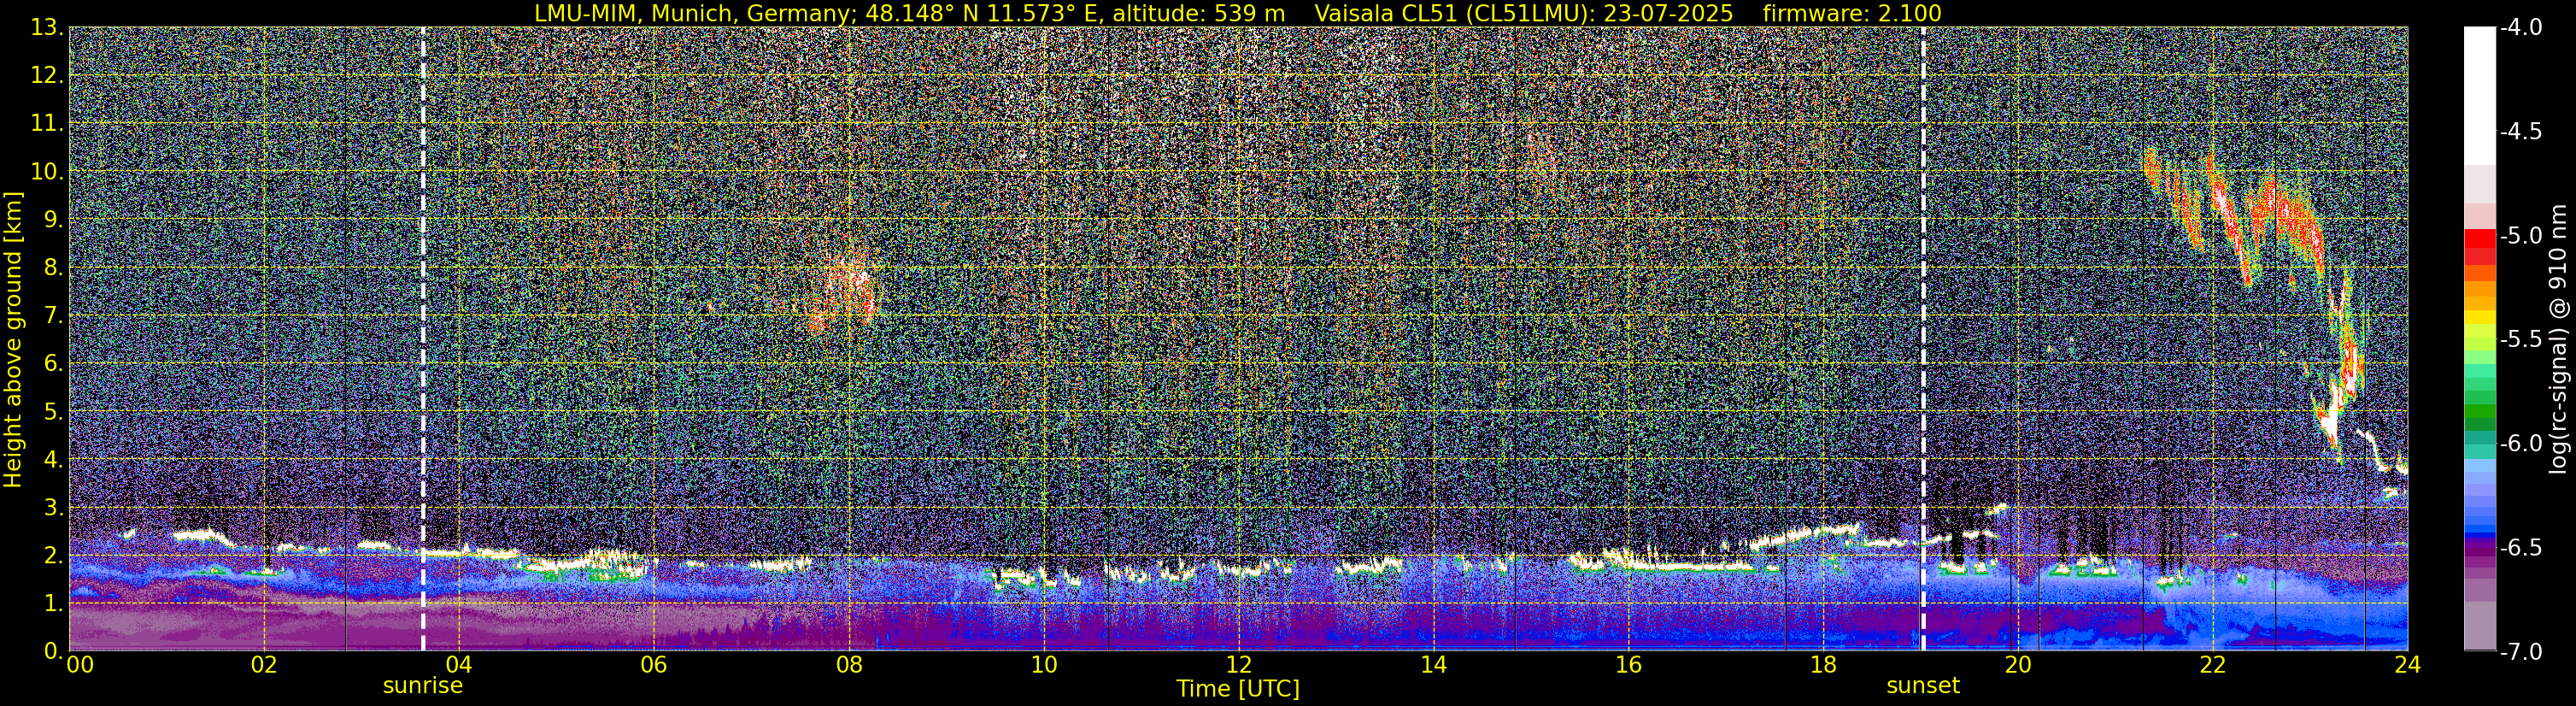Screen dimensions: 2576x706
Task: Click the time axis tick label '16'
Action: [x=1628, y=665]
